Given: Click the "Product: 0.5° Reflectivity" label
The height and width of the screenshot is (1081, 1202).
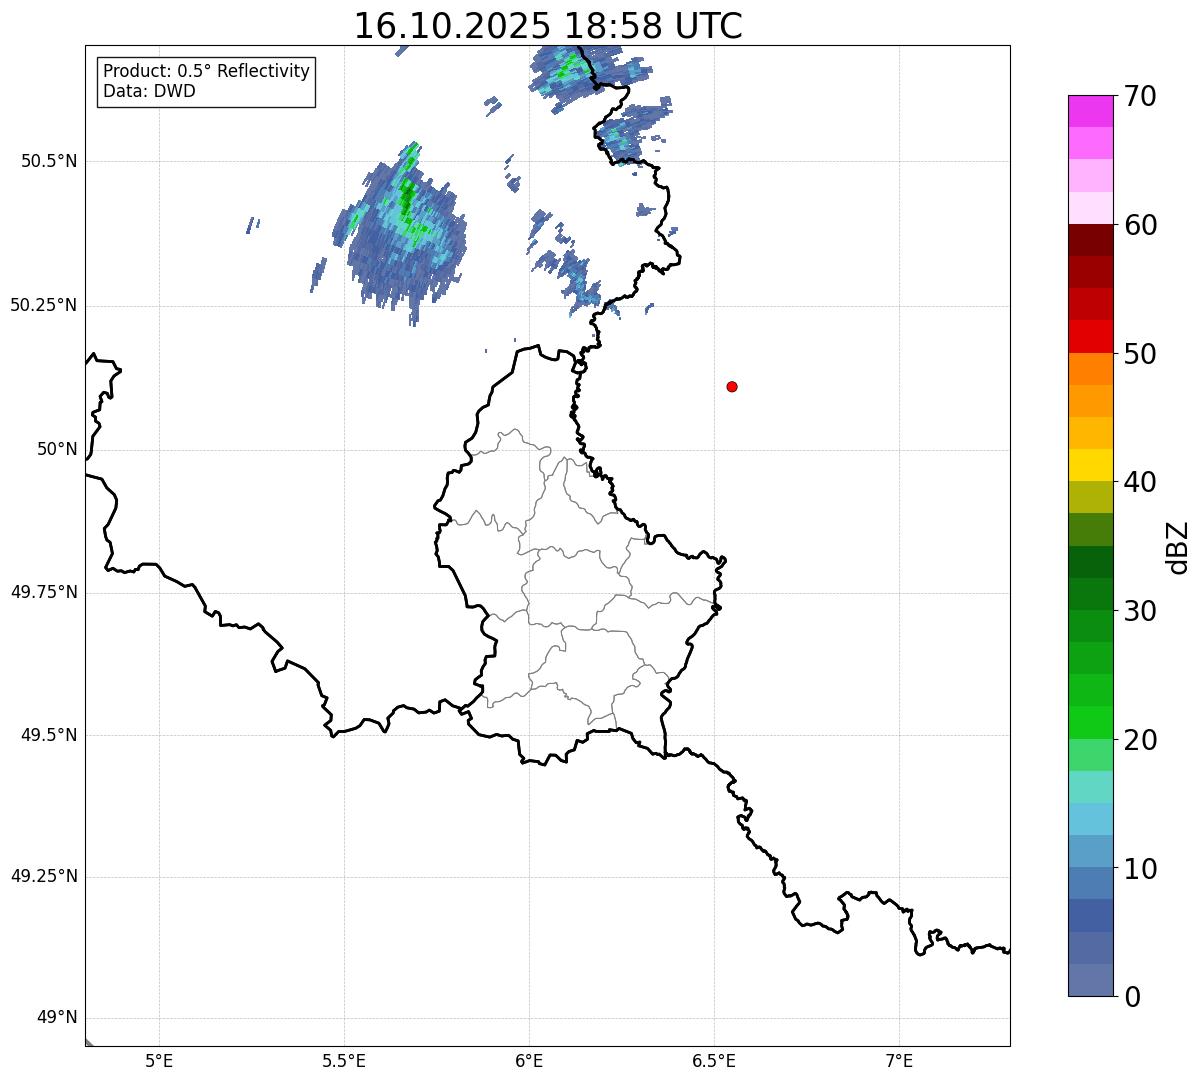Looking at the screenshot, I should (x=206, y=71).
